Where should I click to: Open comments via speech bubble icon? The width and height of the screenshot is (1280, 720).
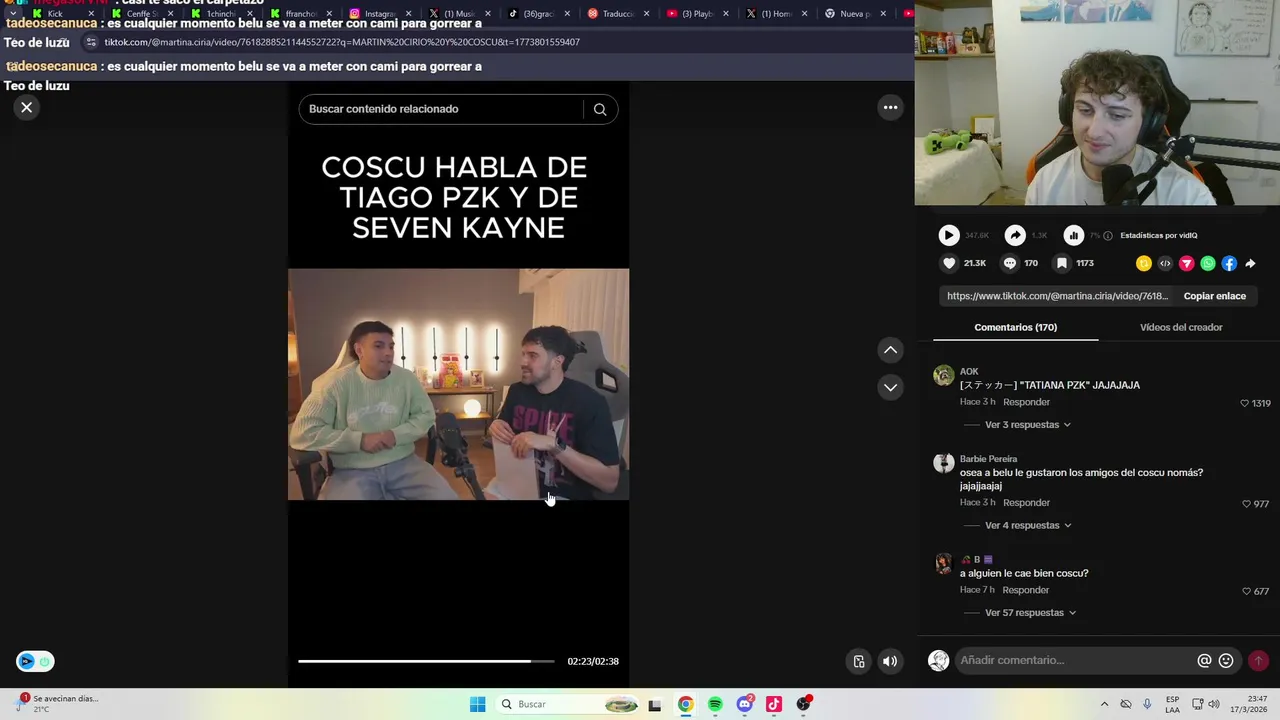(1010, 263)
